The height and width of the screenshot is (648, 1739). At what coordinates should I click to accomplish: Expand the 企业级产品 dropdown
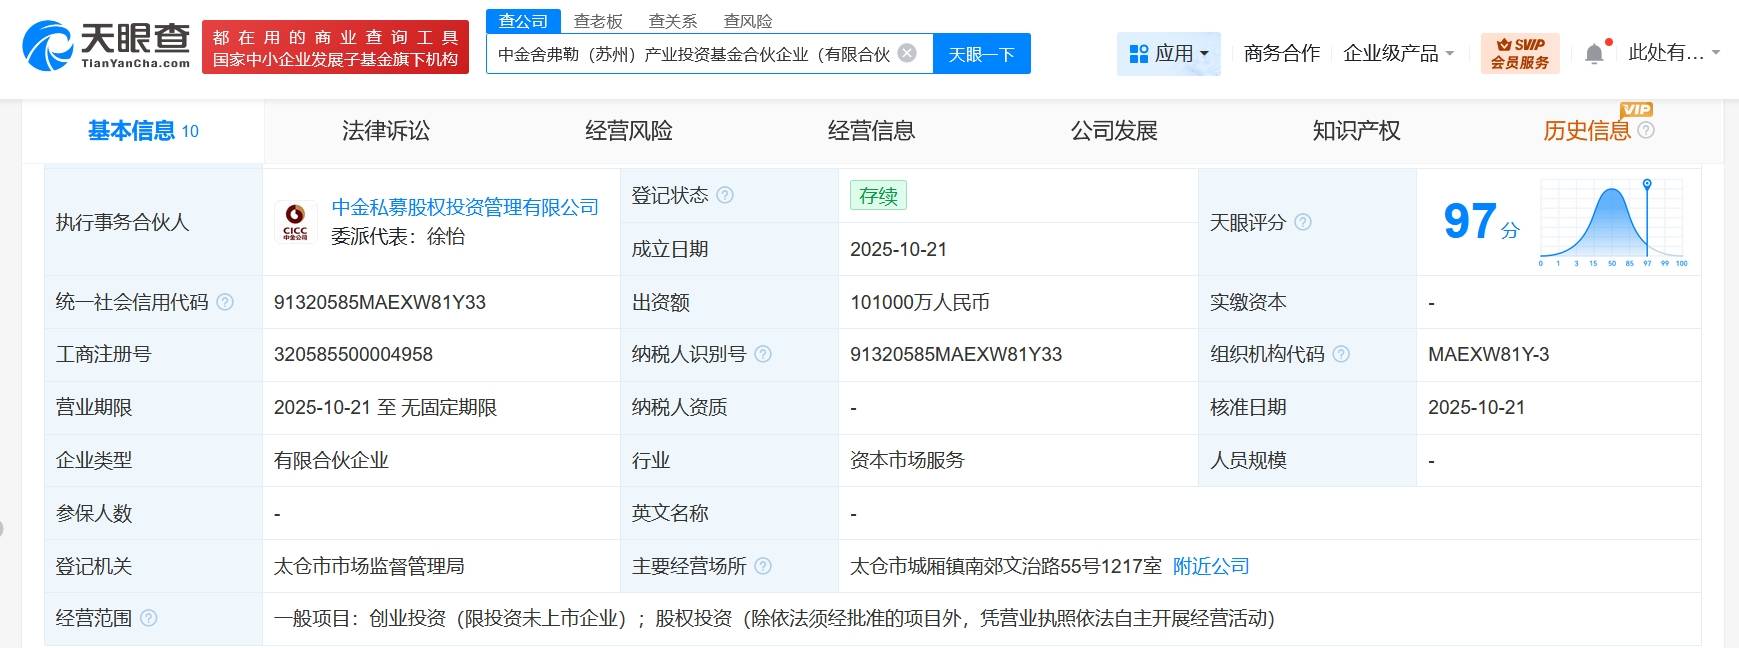(1398, 54)
